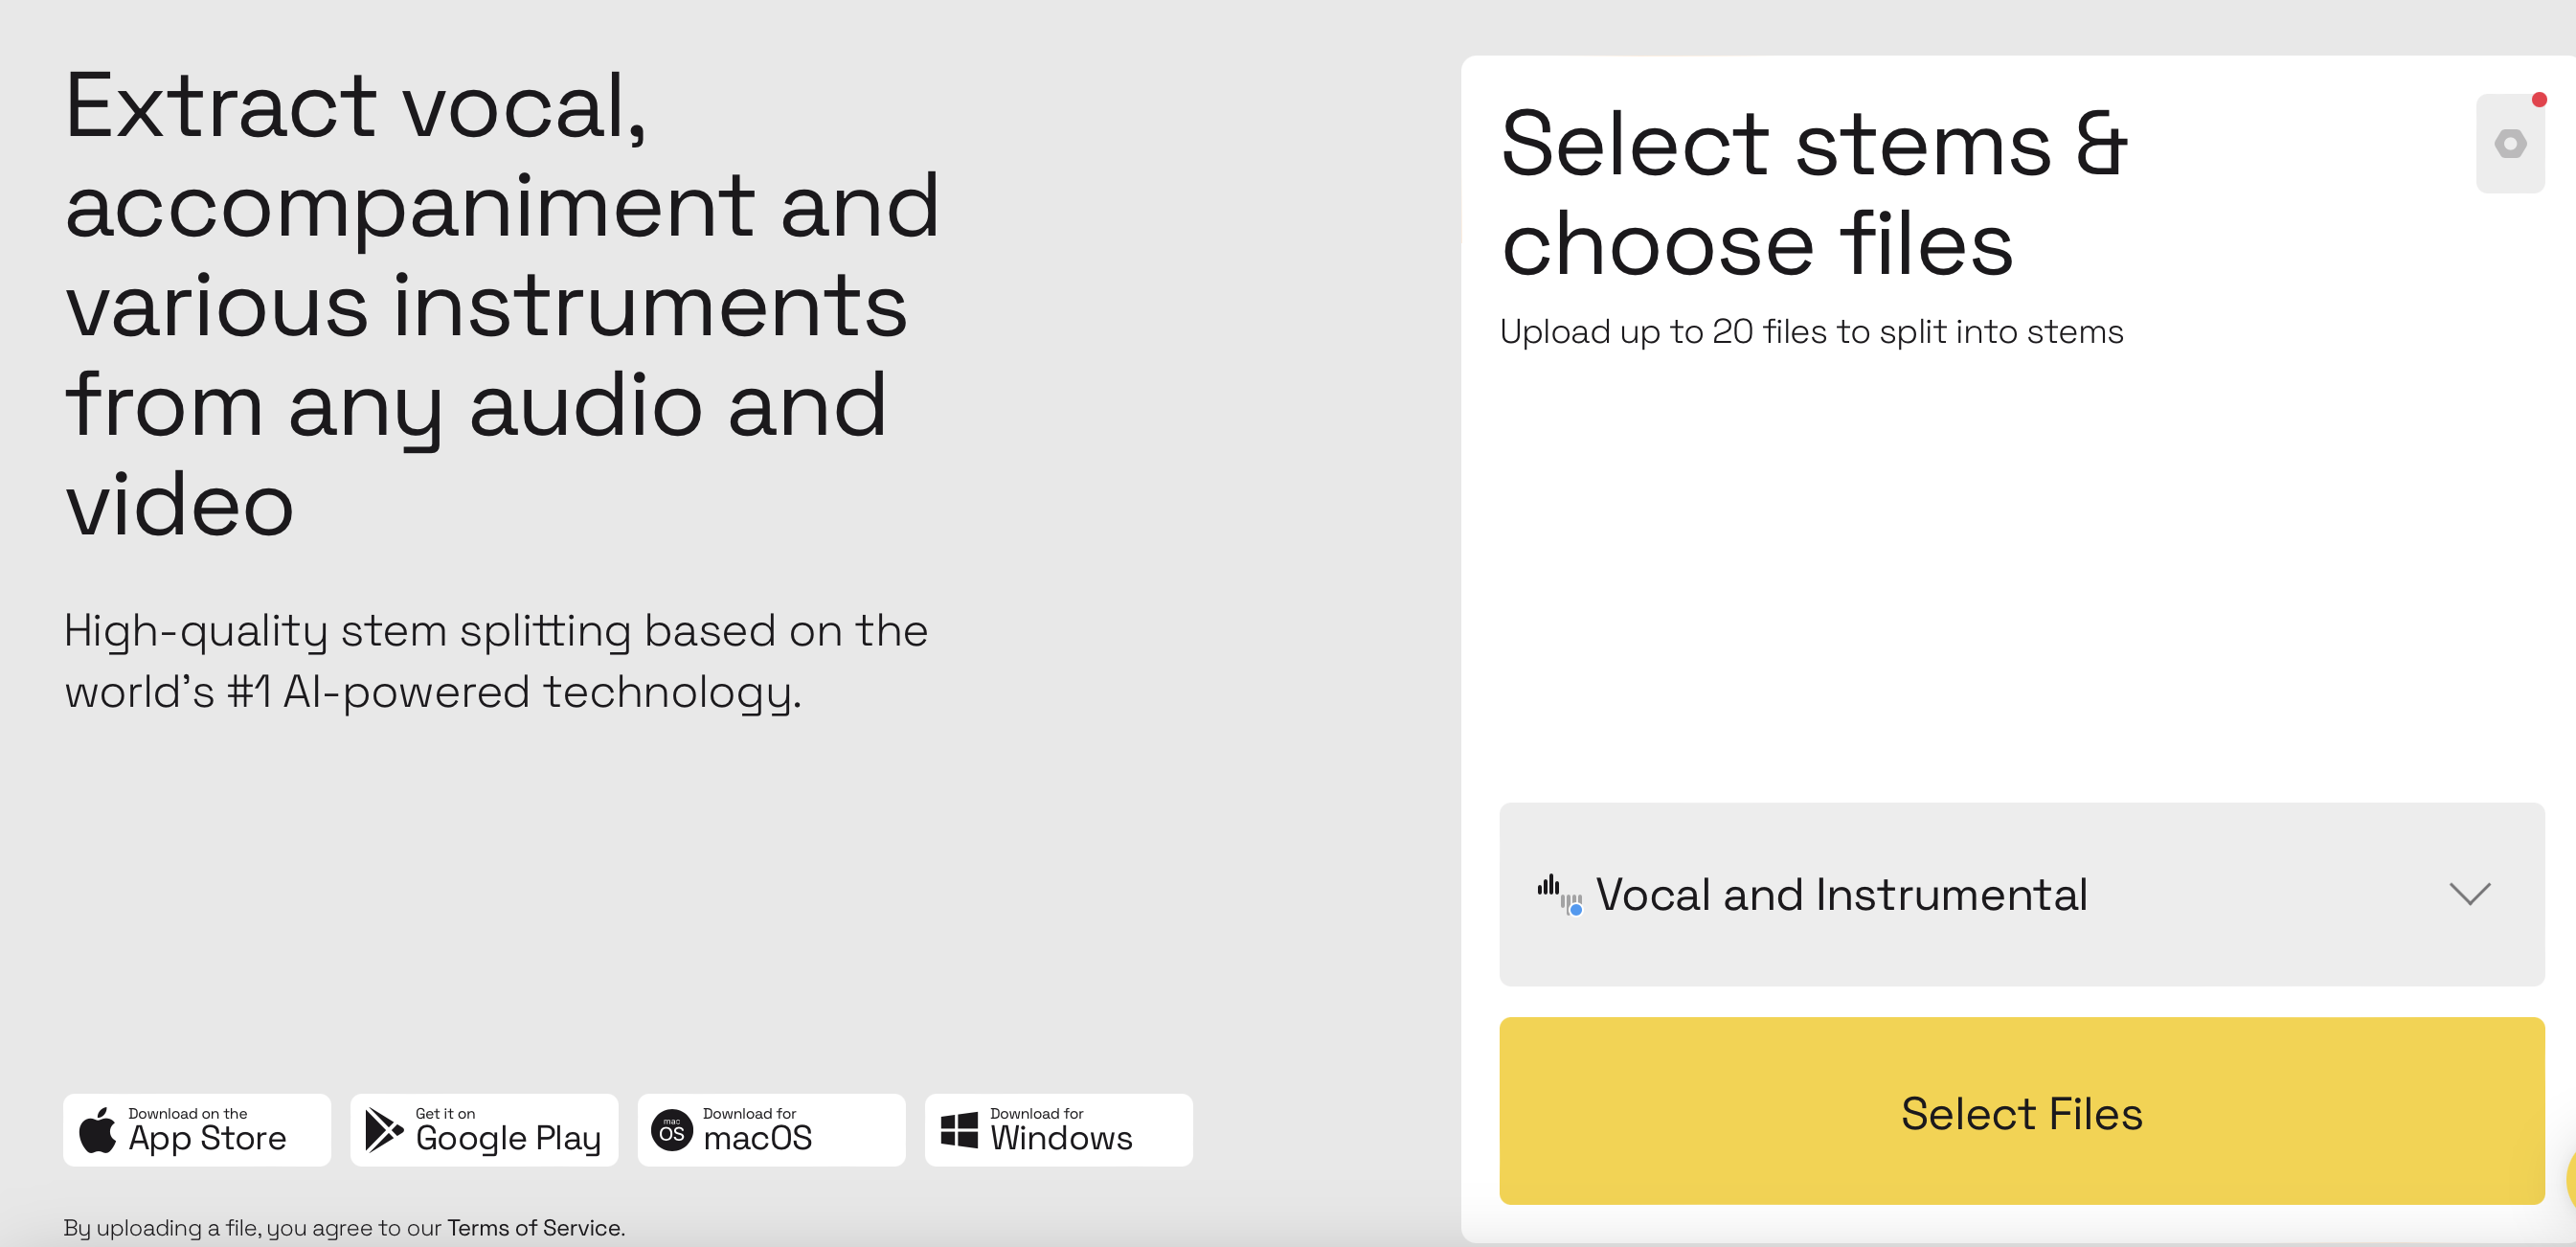The image size is (2576, 1247).
Task: Get the app on Google Play
Action: pyautogui.click(x=484, y=1130)
